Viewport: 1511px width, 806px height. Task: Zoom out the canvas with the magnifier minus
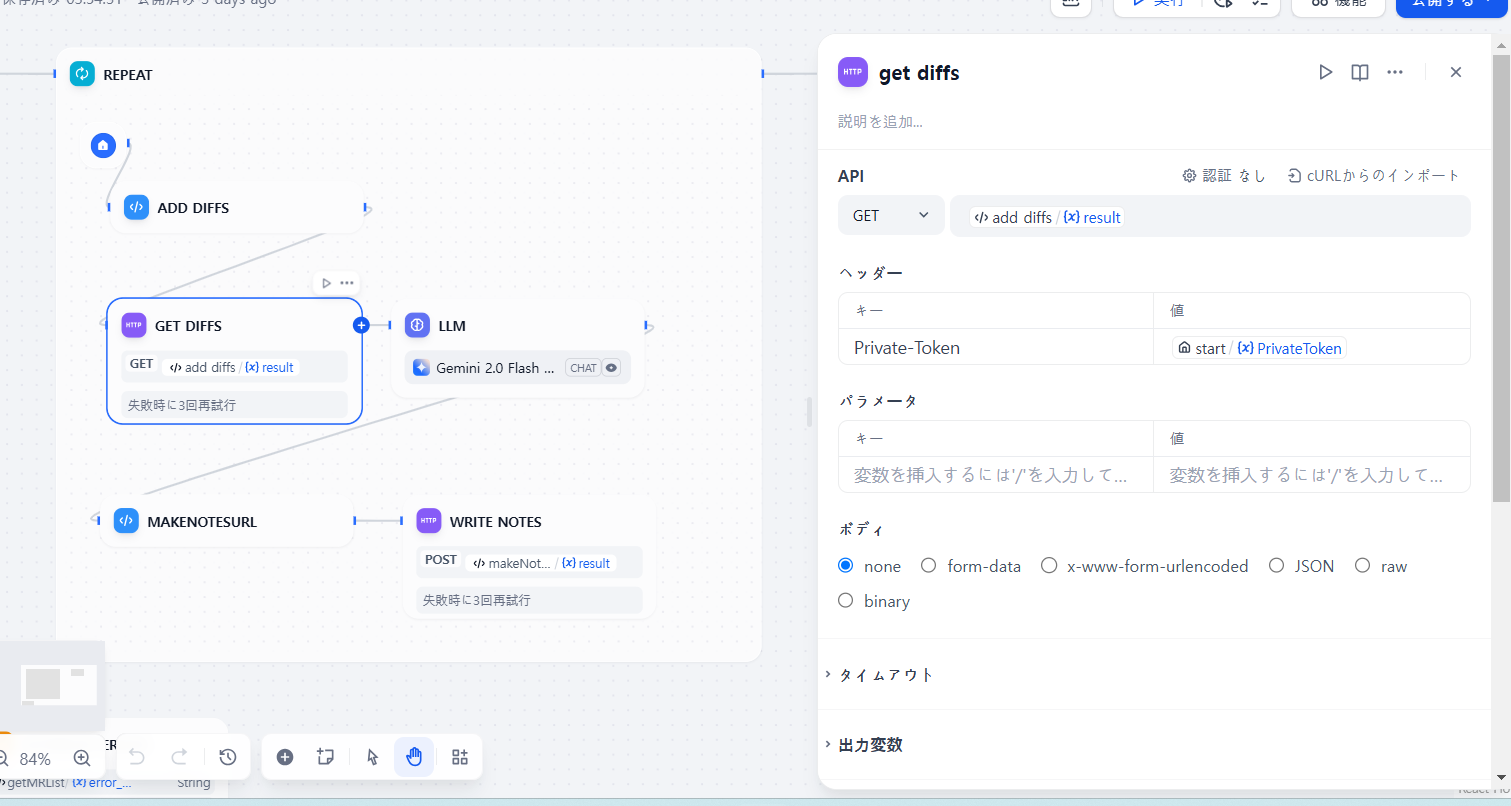(3, 758)
